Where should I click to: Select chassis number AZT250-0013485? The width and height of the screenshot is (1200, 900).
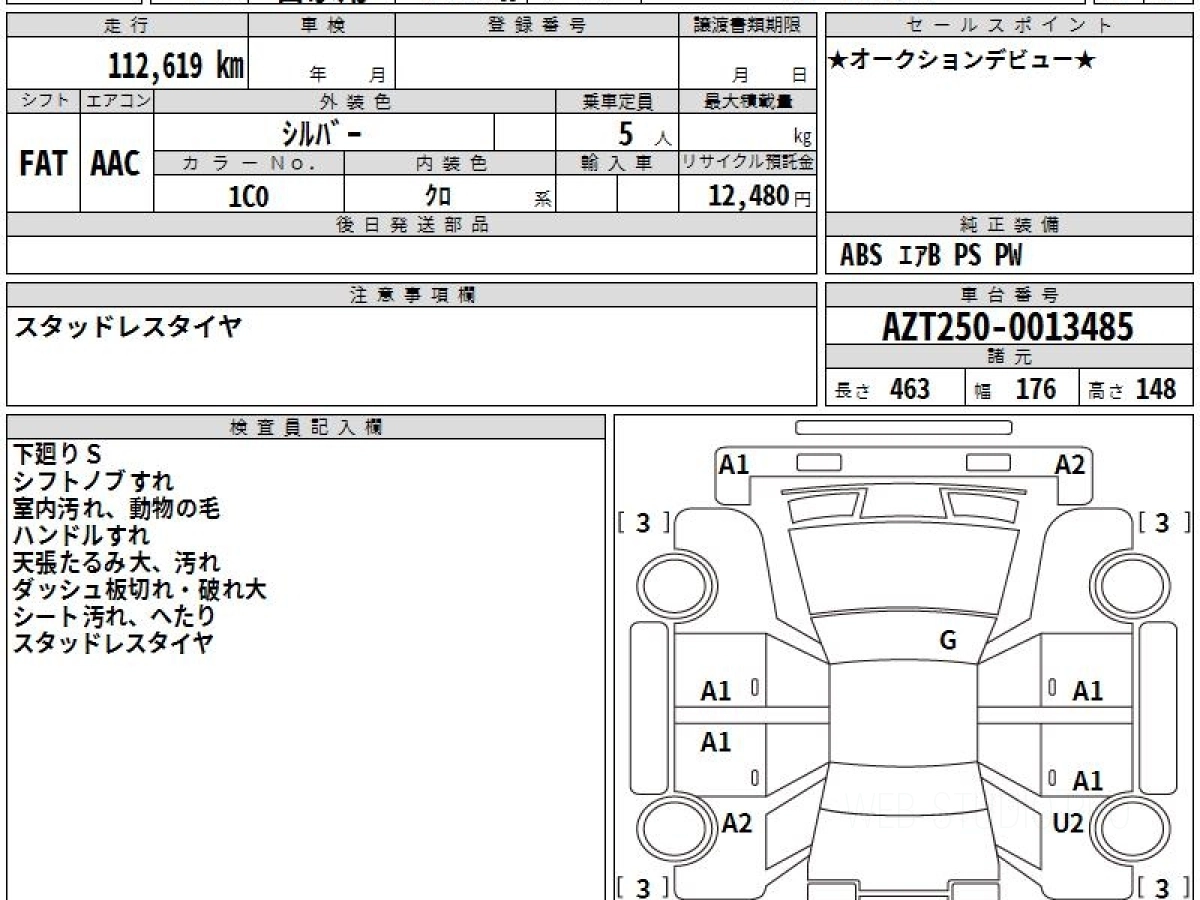click(x=1008, y=327)
